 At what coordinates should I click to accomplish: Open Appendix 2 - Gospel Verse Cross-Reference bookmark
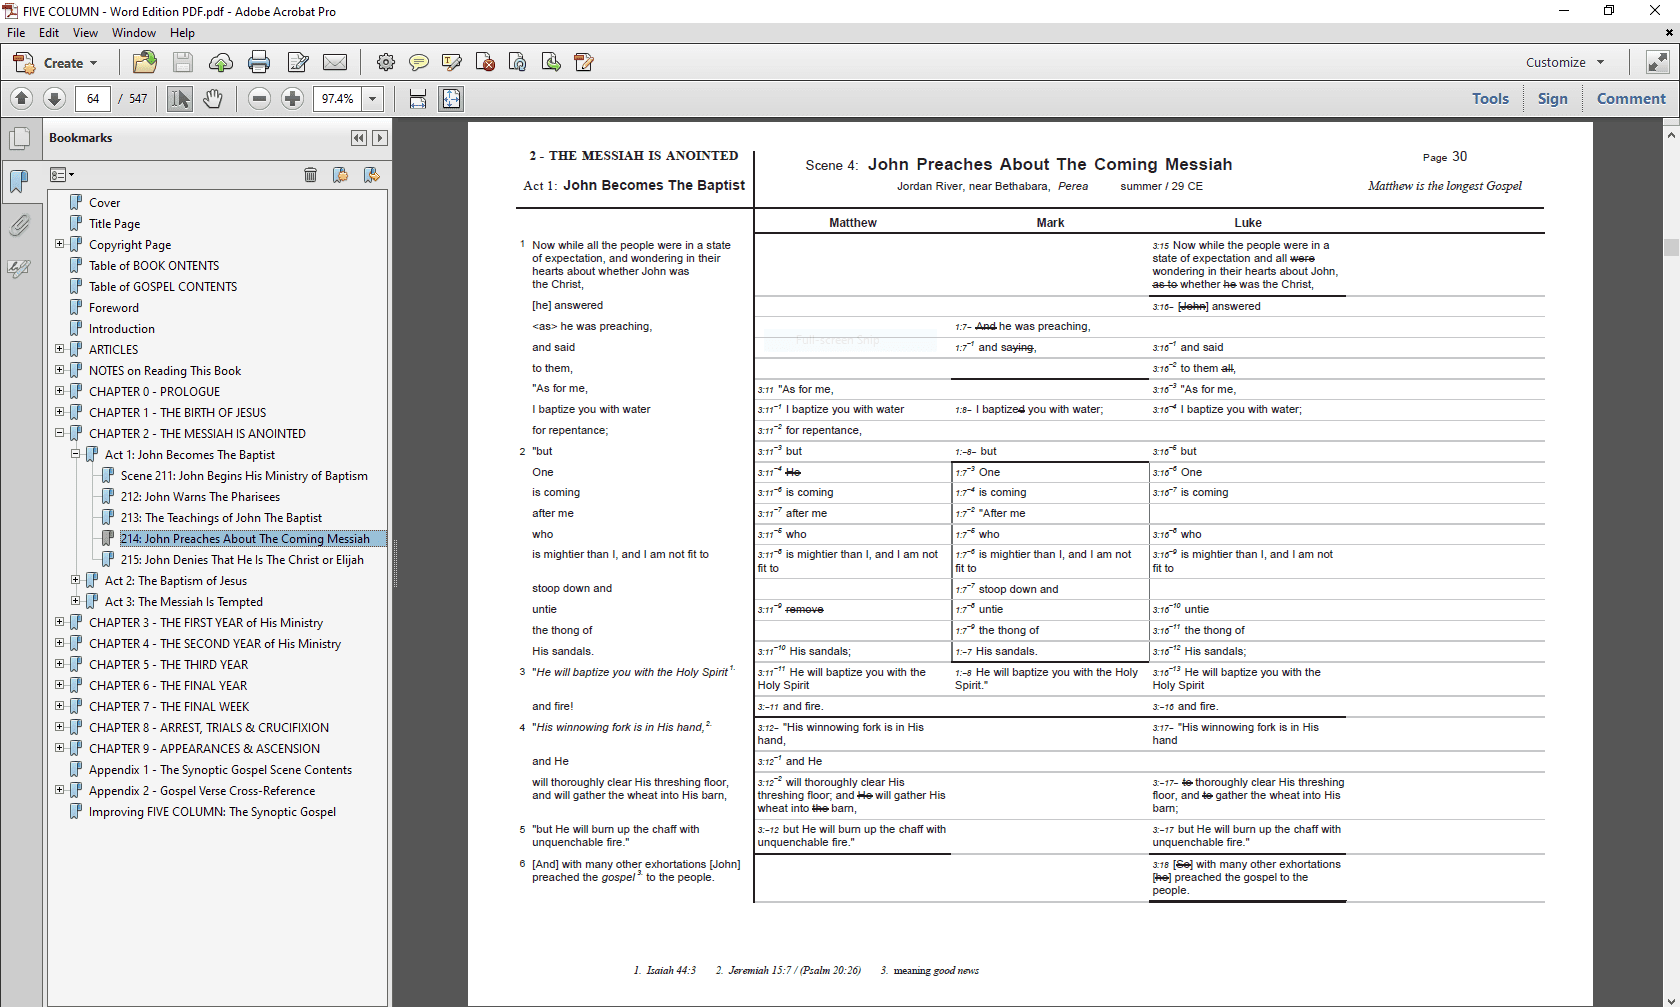pyautogui.click(x=202, y=791)
